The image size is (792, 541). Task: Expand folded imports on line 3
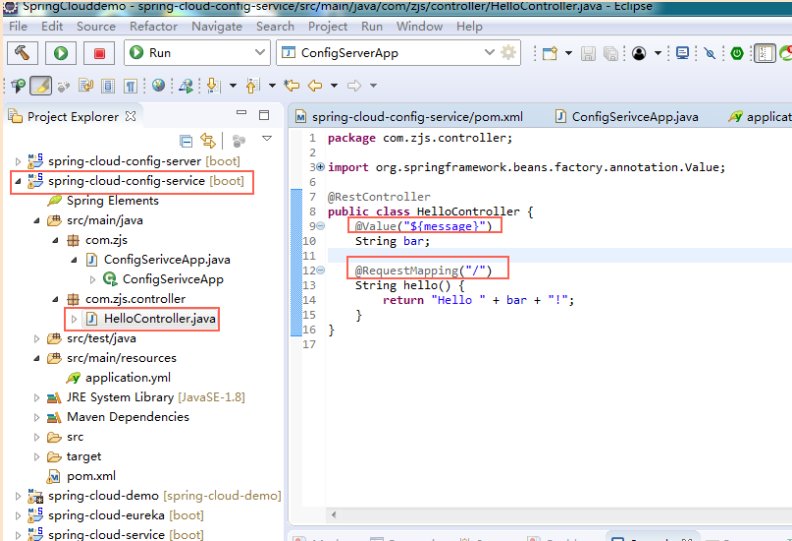coord(320,167)
